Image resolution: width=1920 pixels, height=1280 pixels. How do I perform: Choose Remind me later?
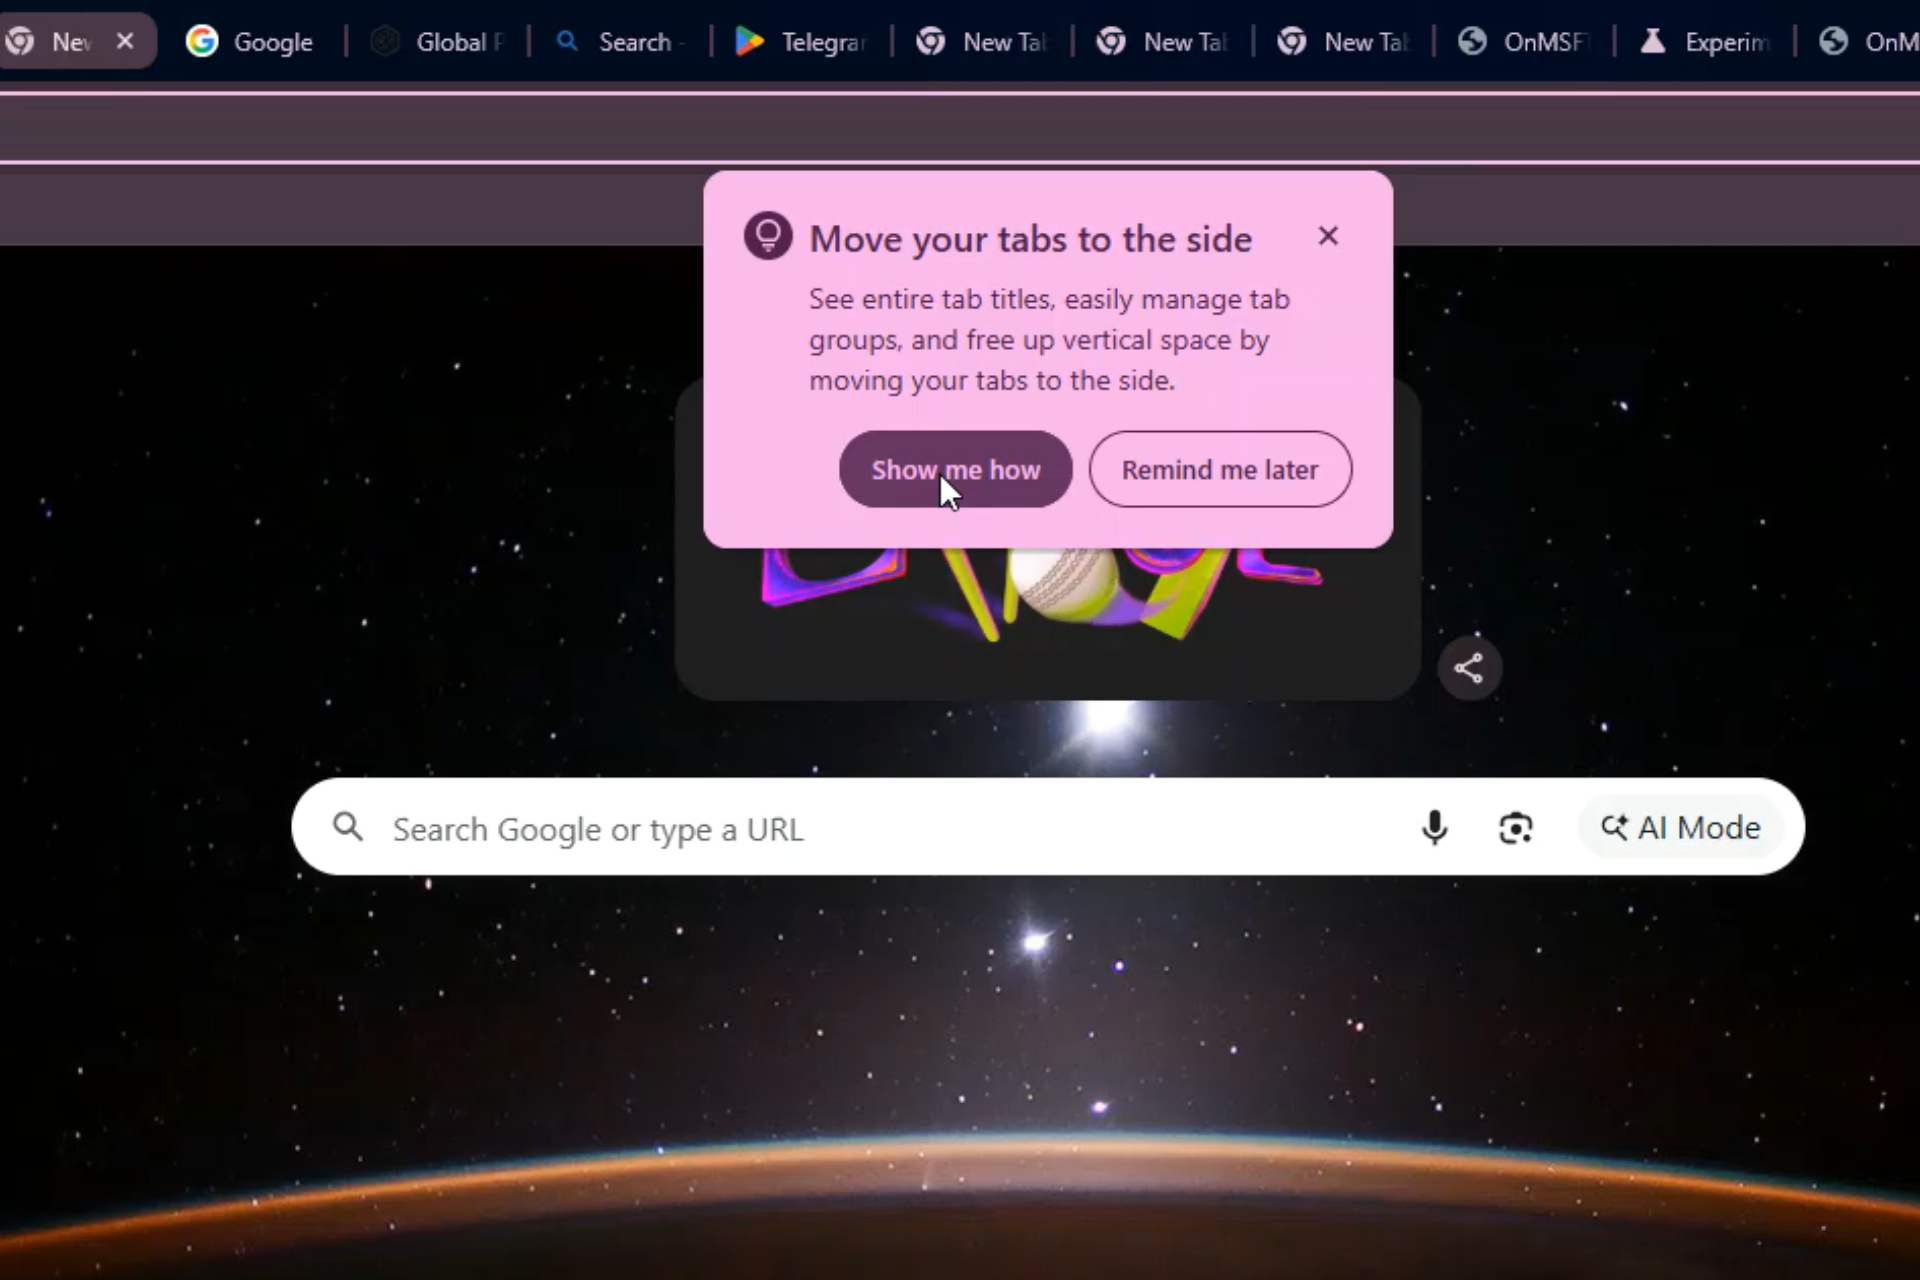(1219, 469)
